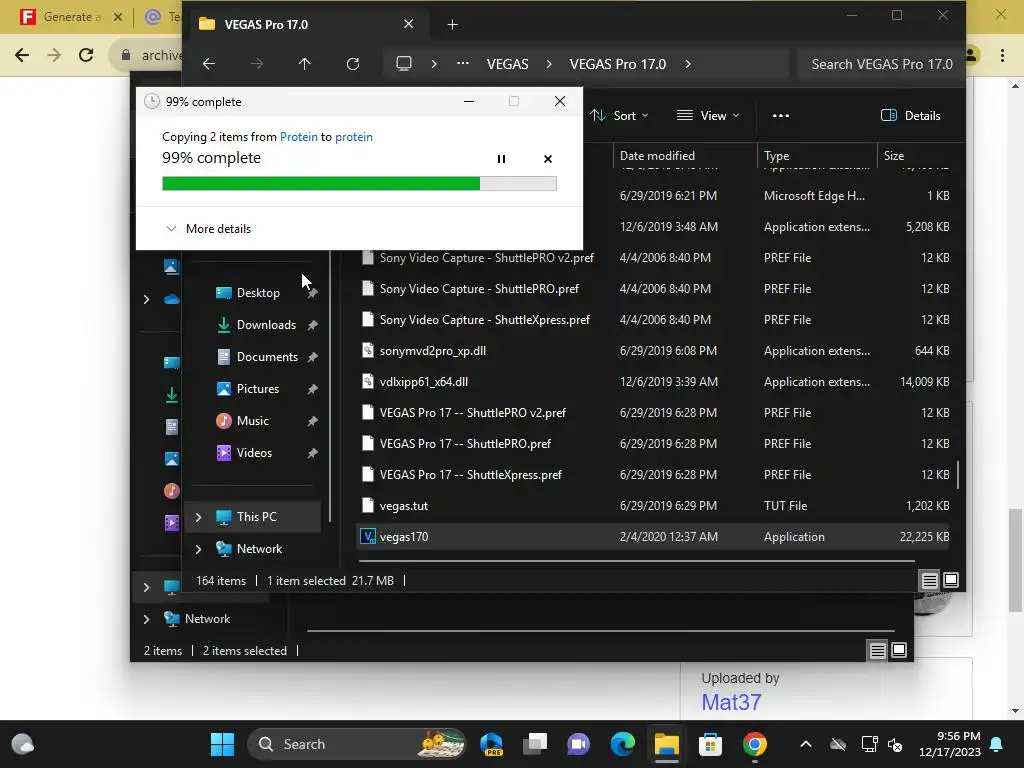Select the vegas.tut file
Screen dimensions: 1024x768
(653, 505)
